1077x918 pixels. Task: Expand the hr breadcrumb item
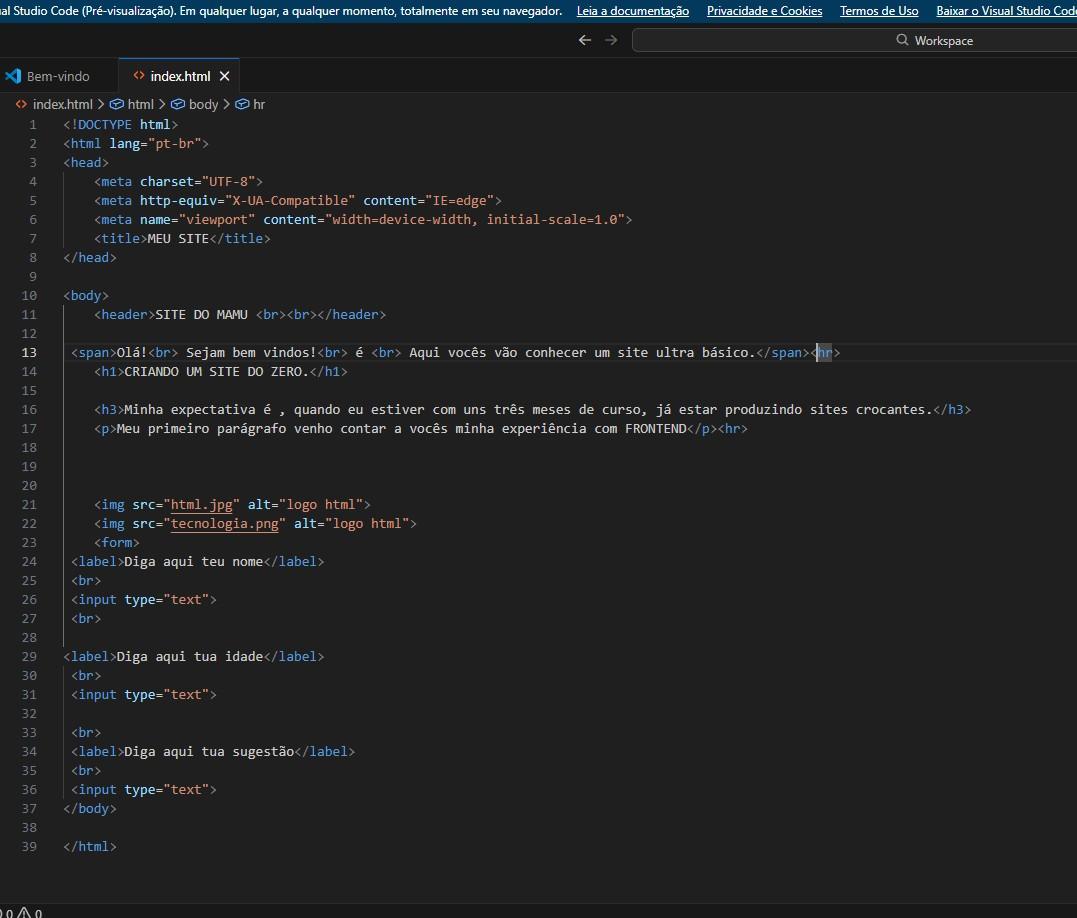(258, 104)
